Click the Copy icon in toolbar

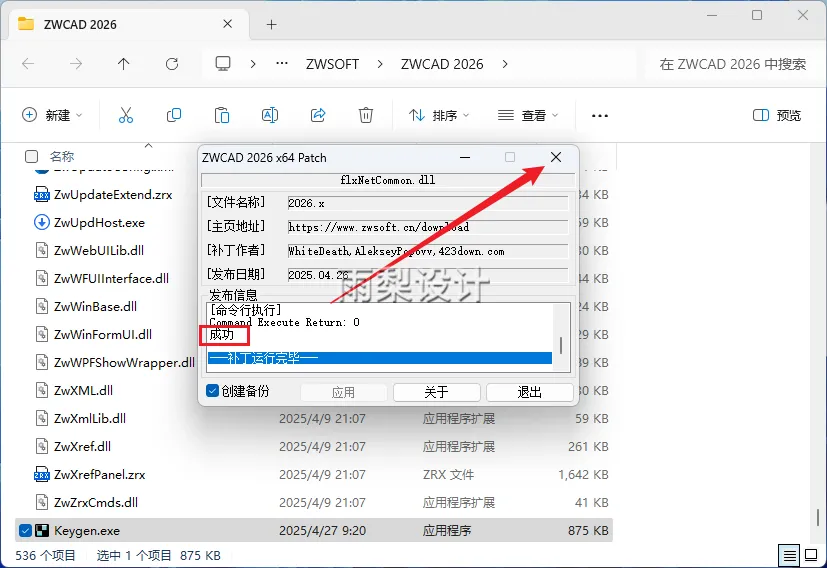[x=174, y=115]
